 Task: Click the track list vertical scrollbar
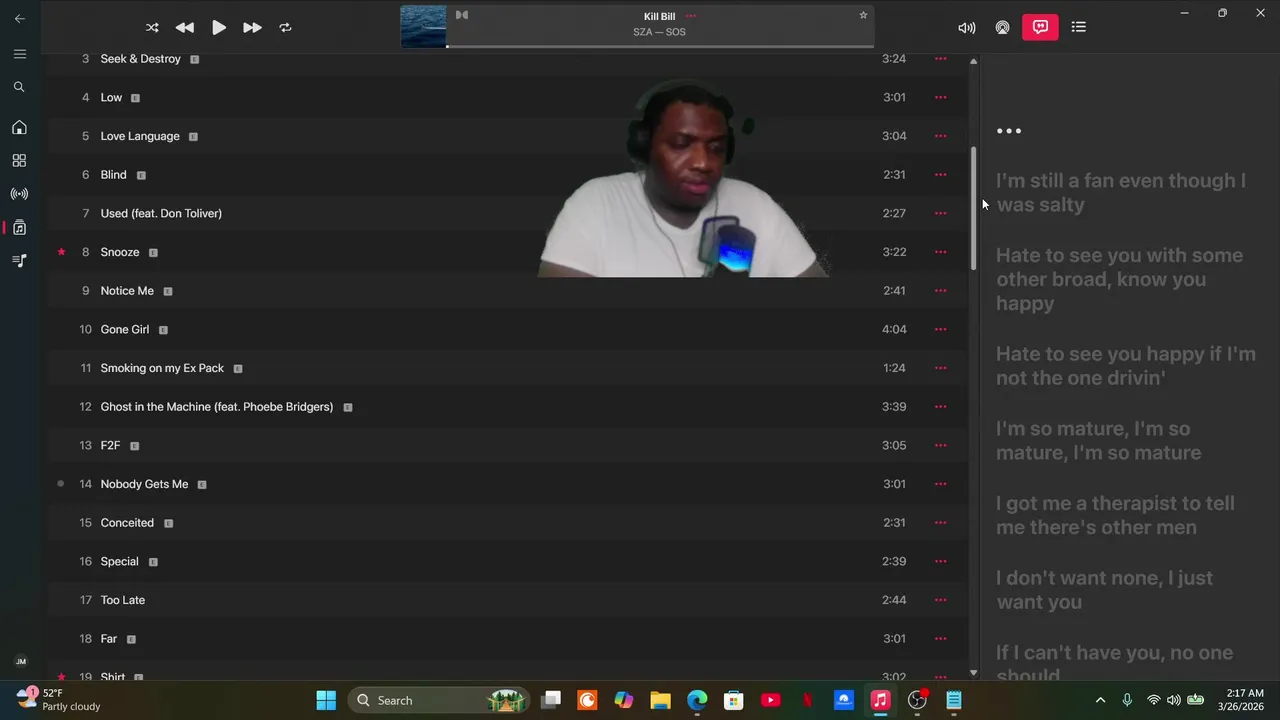click(x=973, y=209)
